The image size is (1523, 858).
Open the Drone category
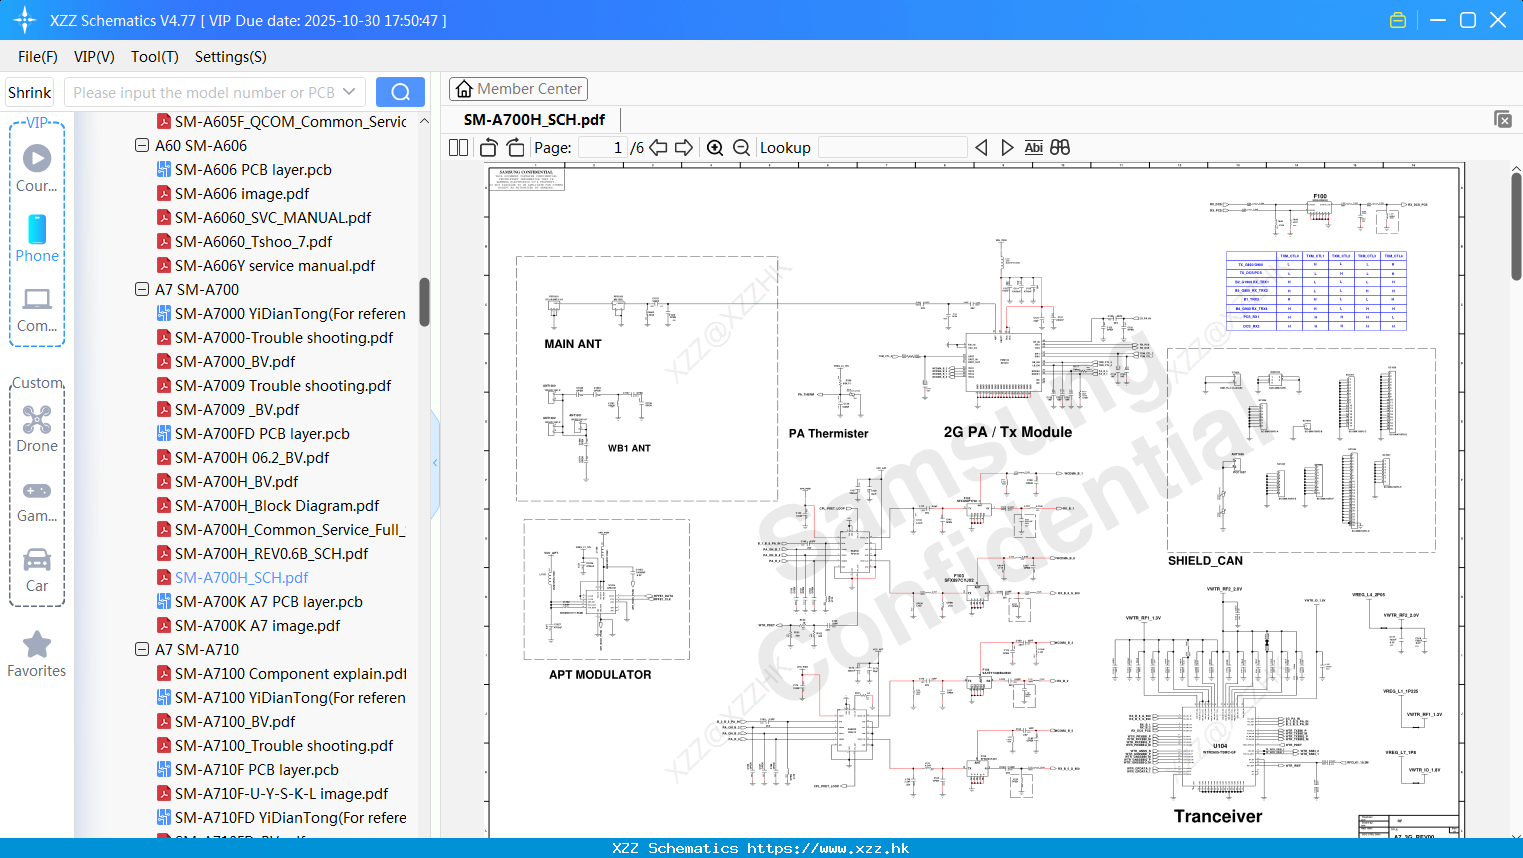[x=37, y=429]
